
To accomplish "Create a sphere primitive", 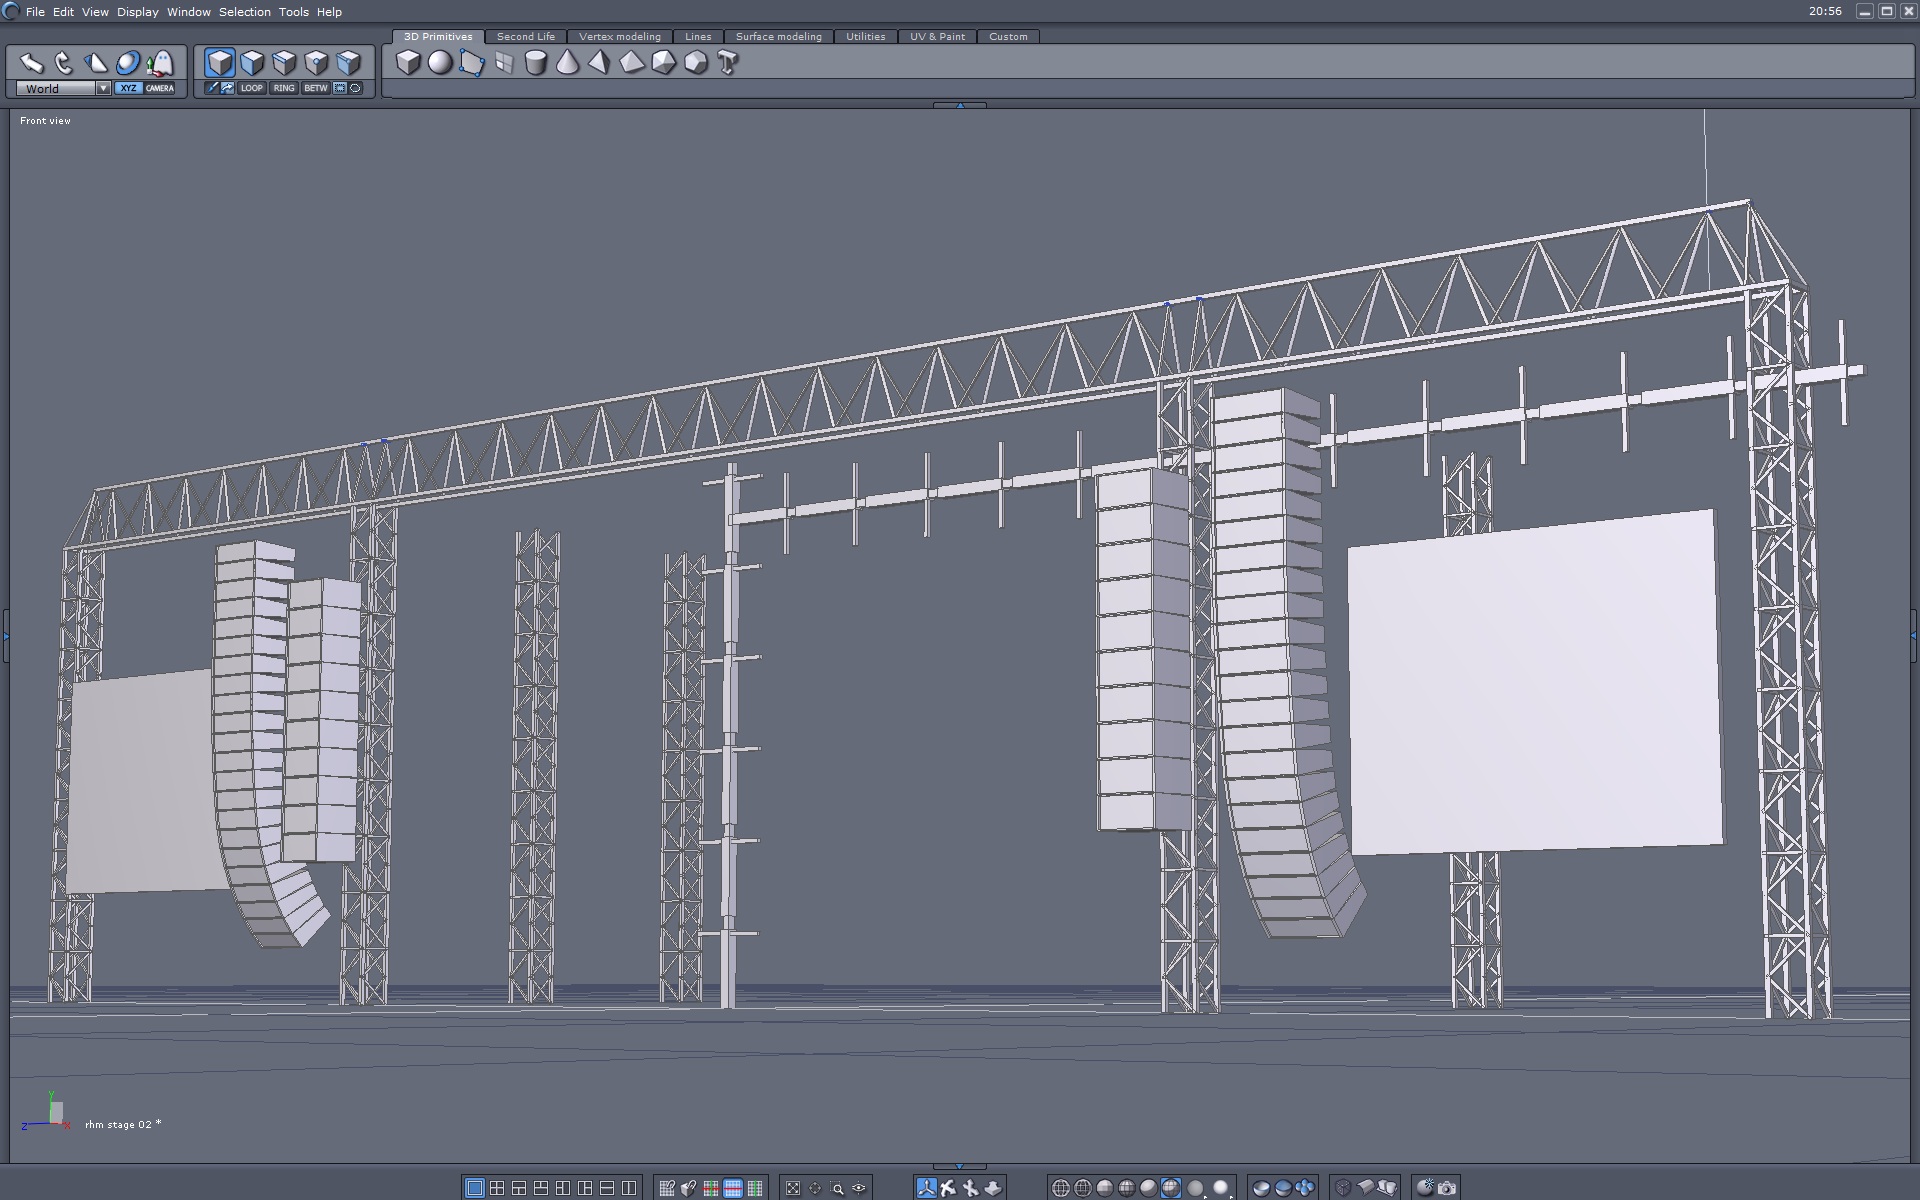I will (440, 63).
